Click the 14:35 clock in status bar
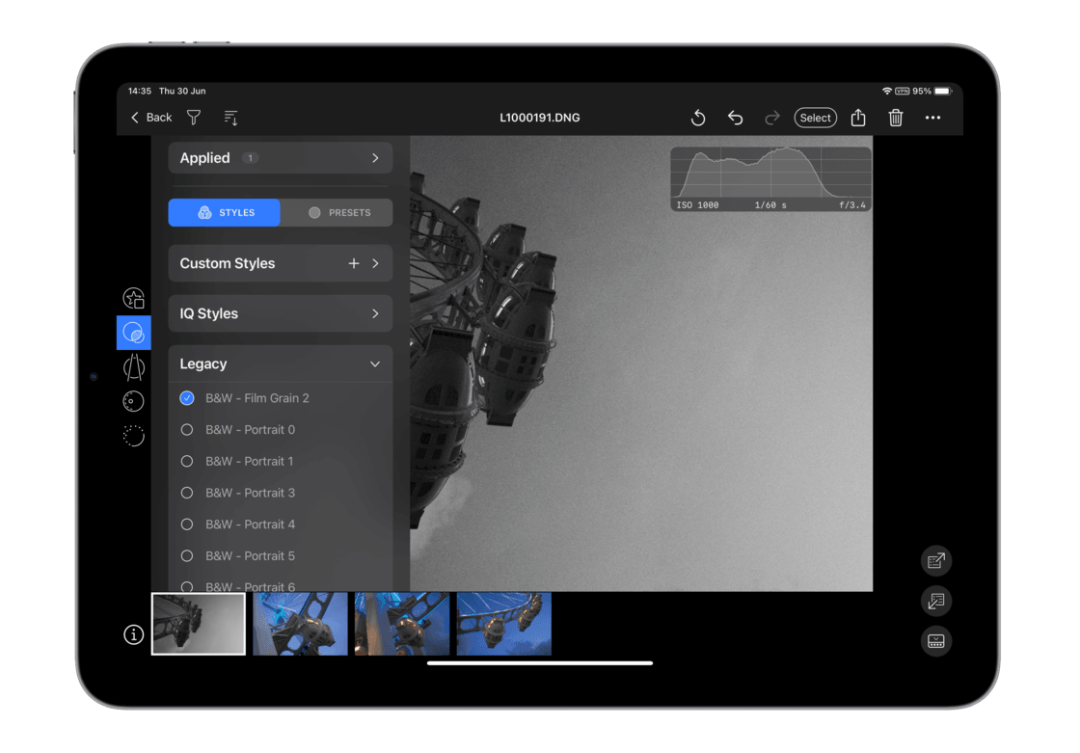This screenshot has height=753, width=1080. (140, 91)
